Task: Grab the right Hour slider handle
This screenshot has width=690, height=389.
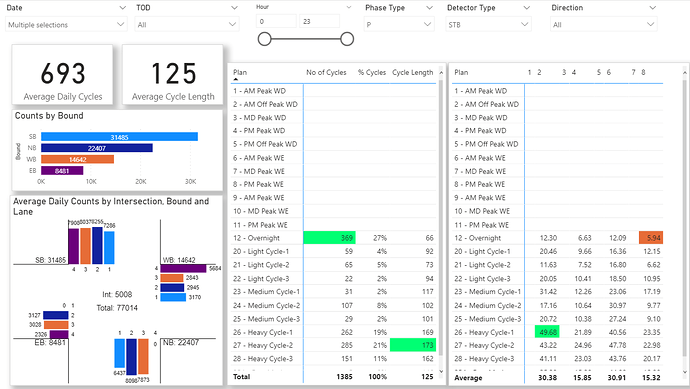Action: point(347,39)
